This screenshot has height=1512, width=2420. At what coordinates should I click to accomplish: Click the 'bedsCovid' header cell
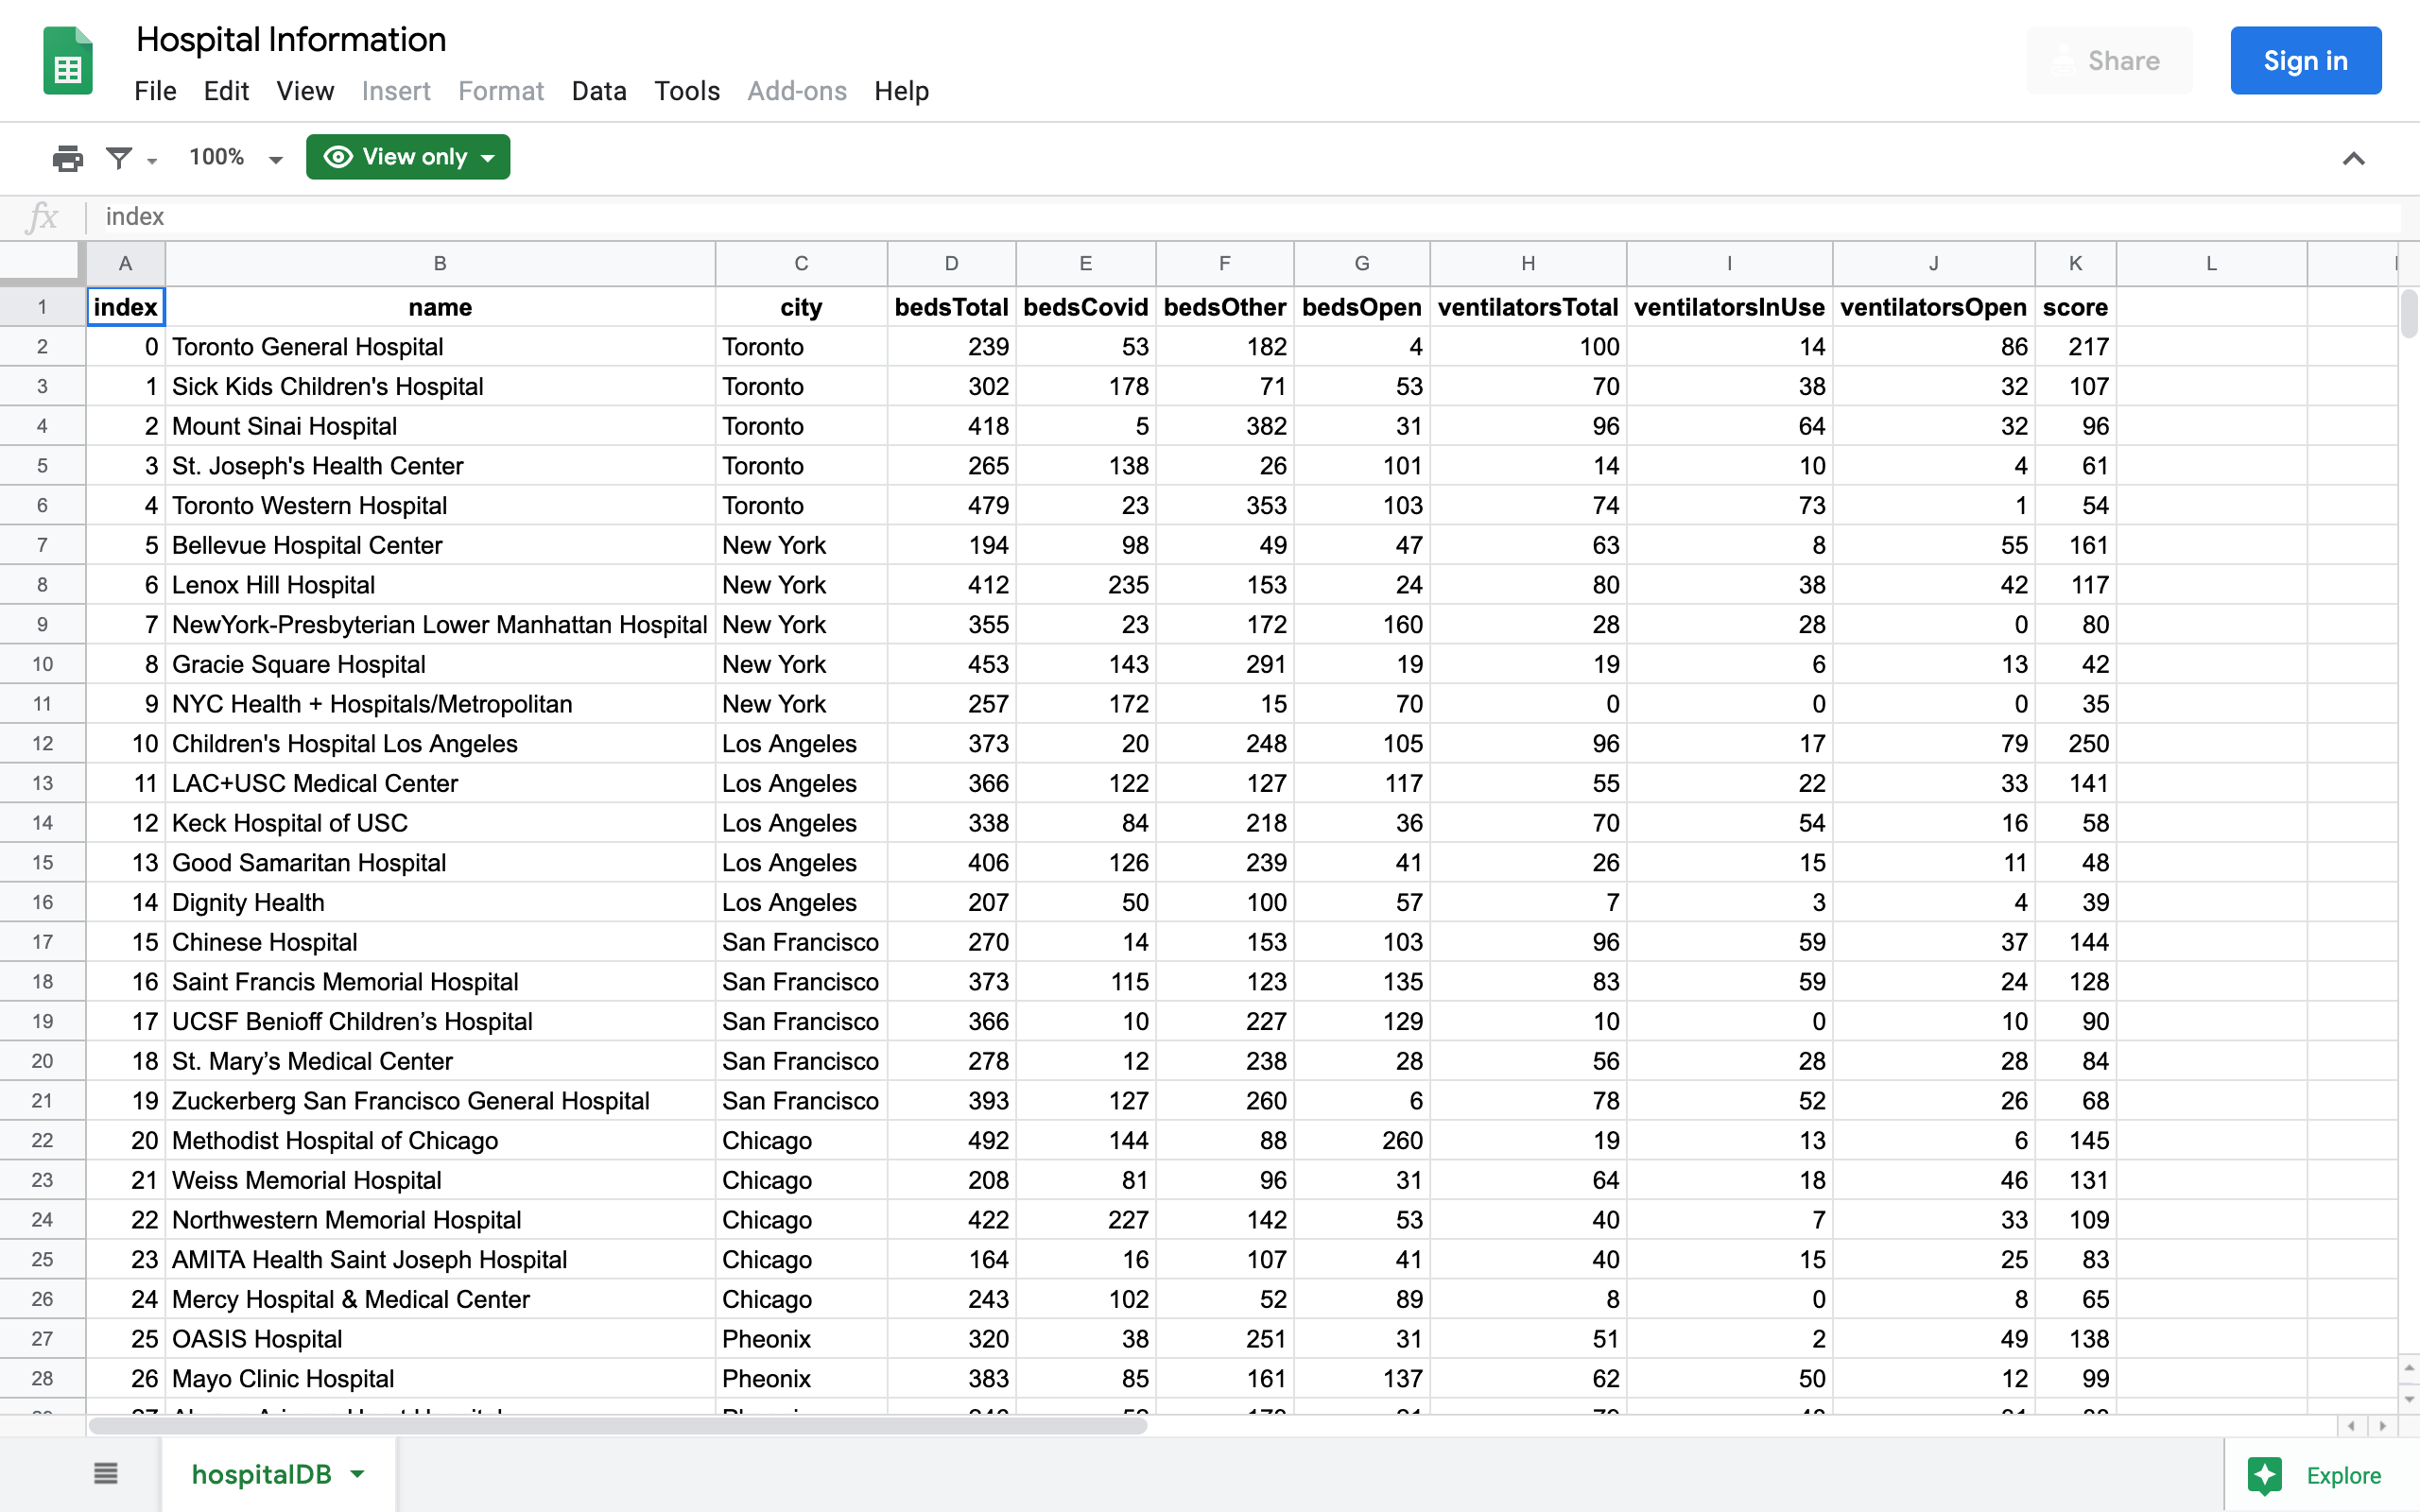[x=1086, y=307]
